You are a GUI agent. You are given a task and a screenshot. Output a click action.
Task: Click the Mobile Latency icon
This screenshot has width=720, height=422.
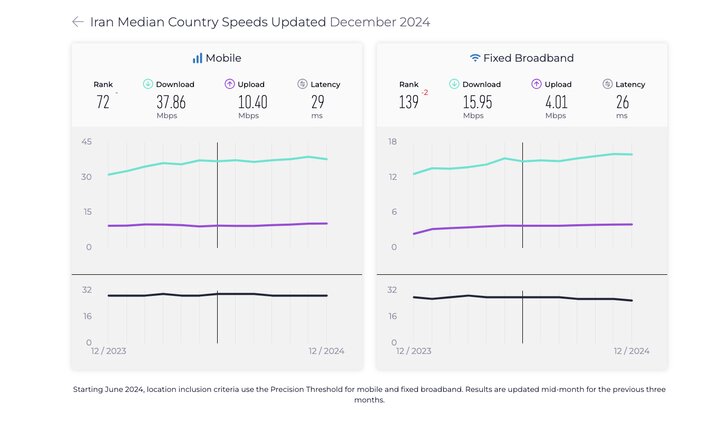pos(302,84)
